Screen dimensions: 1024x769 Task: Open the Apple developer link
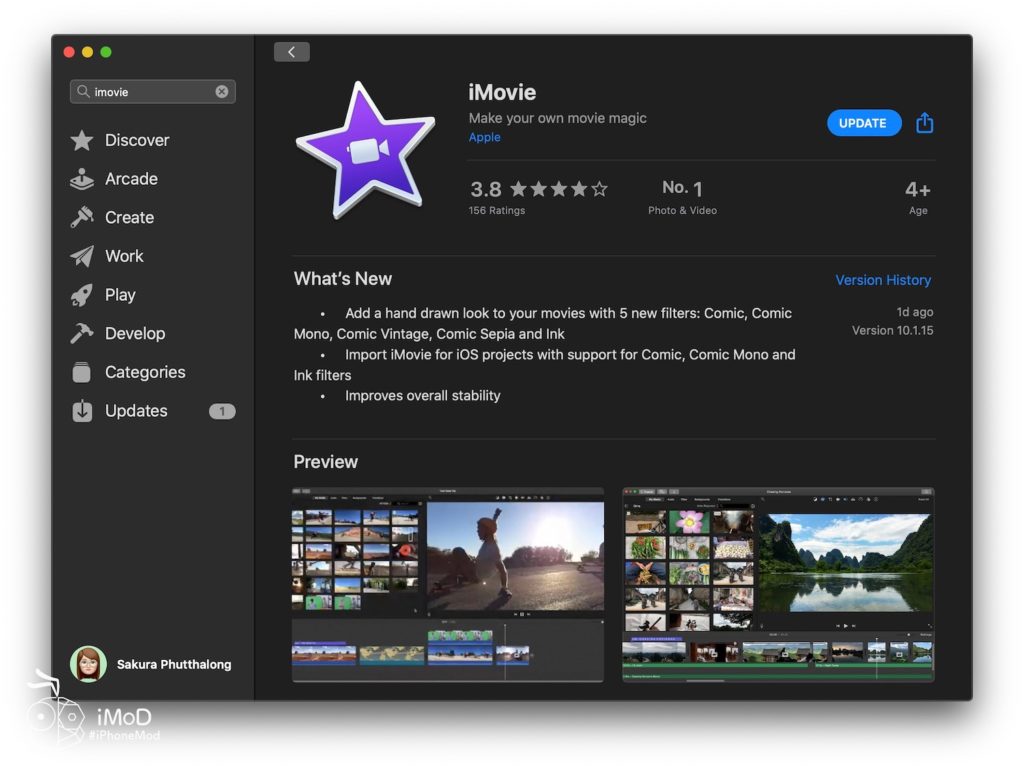pos(484,138)
